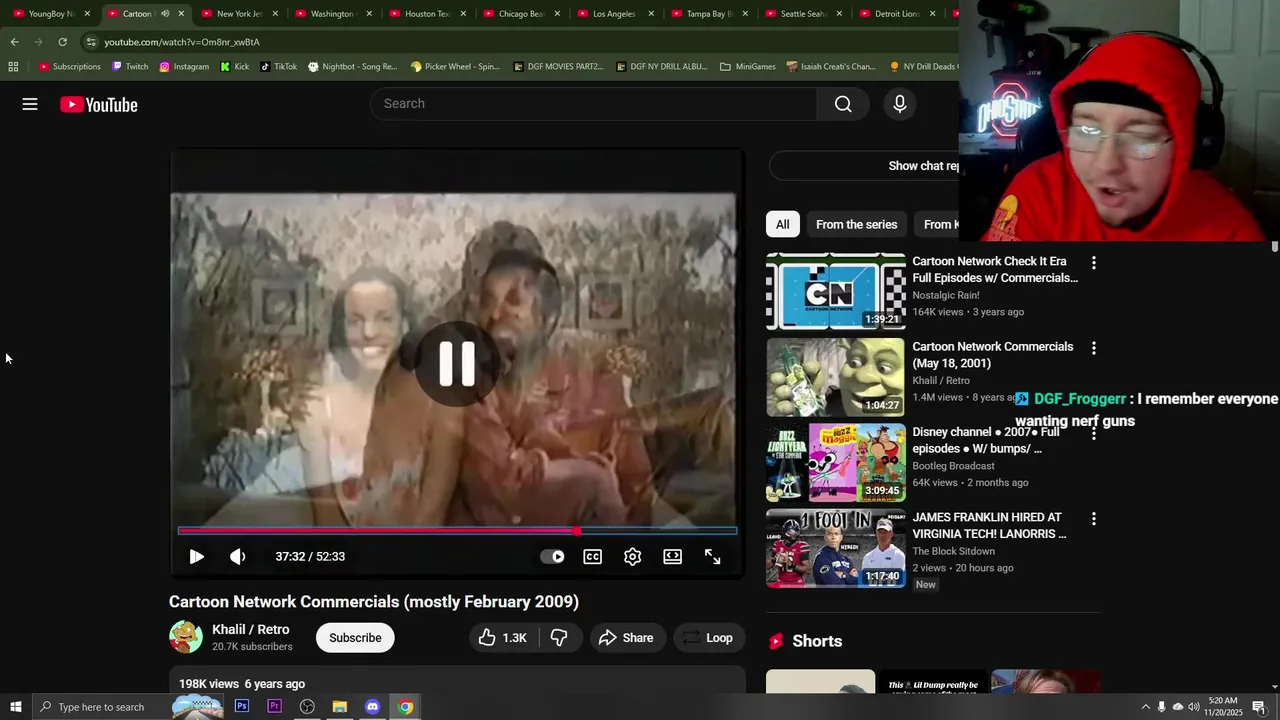Open Disney channel 2007 Full episodes video title
Image resolution: width=1280 pixels, height=720 pixels.
point(986,441)
